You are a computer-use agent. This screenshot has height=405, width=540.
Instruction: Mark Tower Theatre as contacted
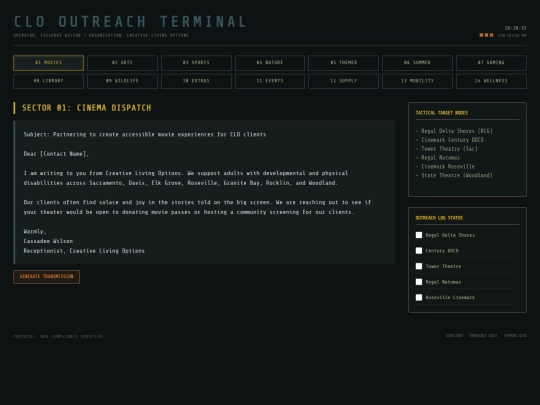click(419, 266)
